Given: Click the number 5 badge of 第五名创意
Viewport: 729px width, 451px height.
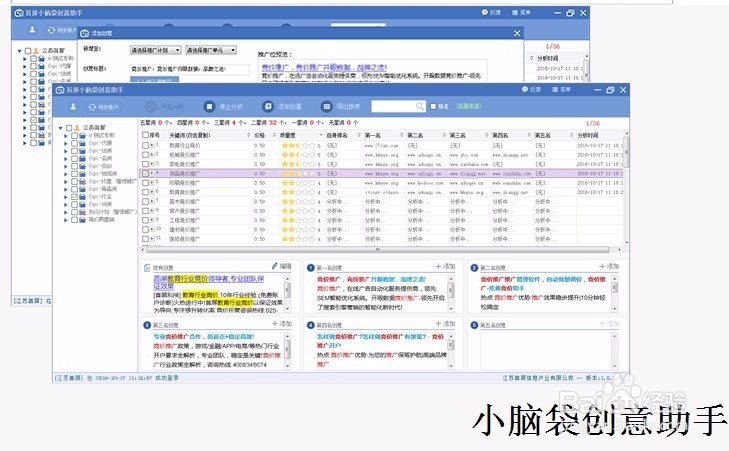Looking at the screenshot, I should pos(474,325).
